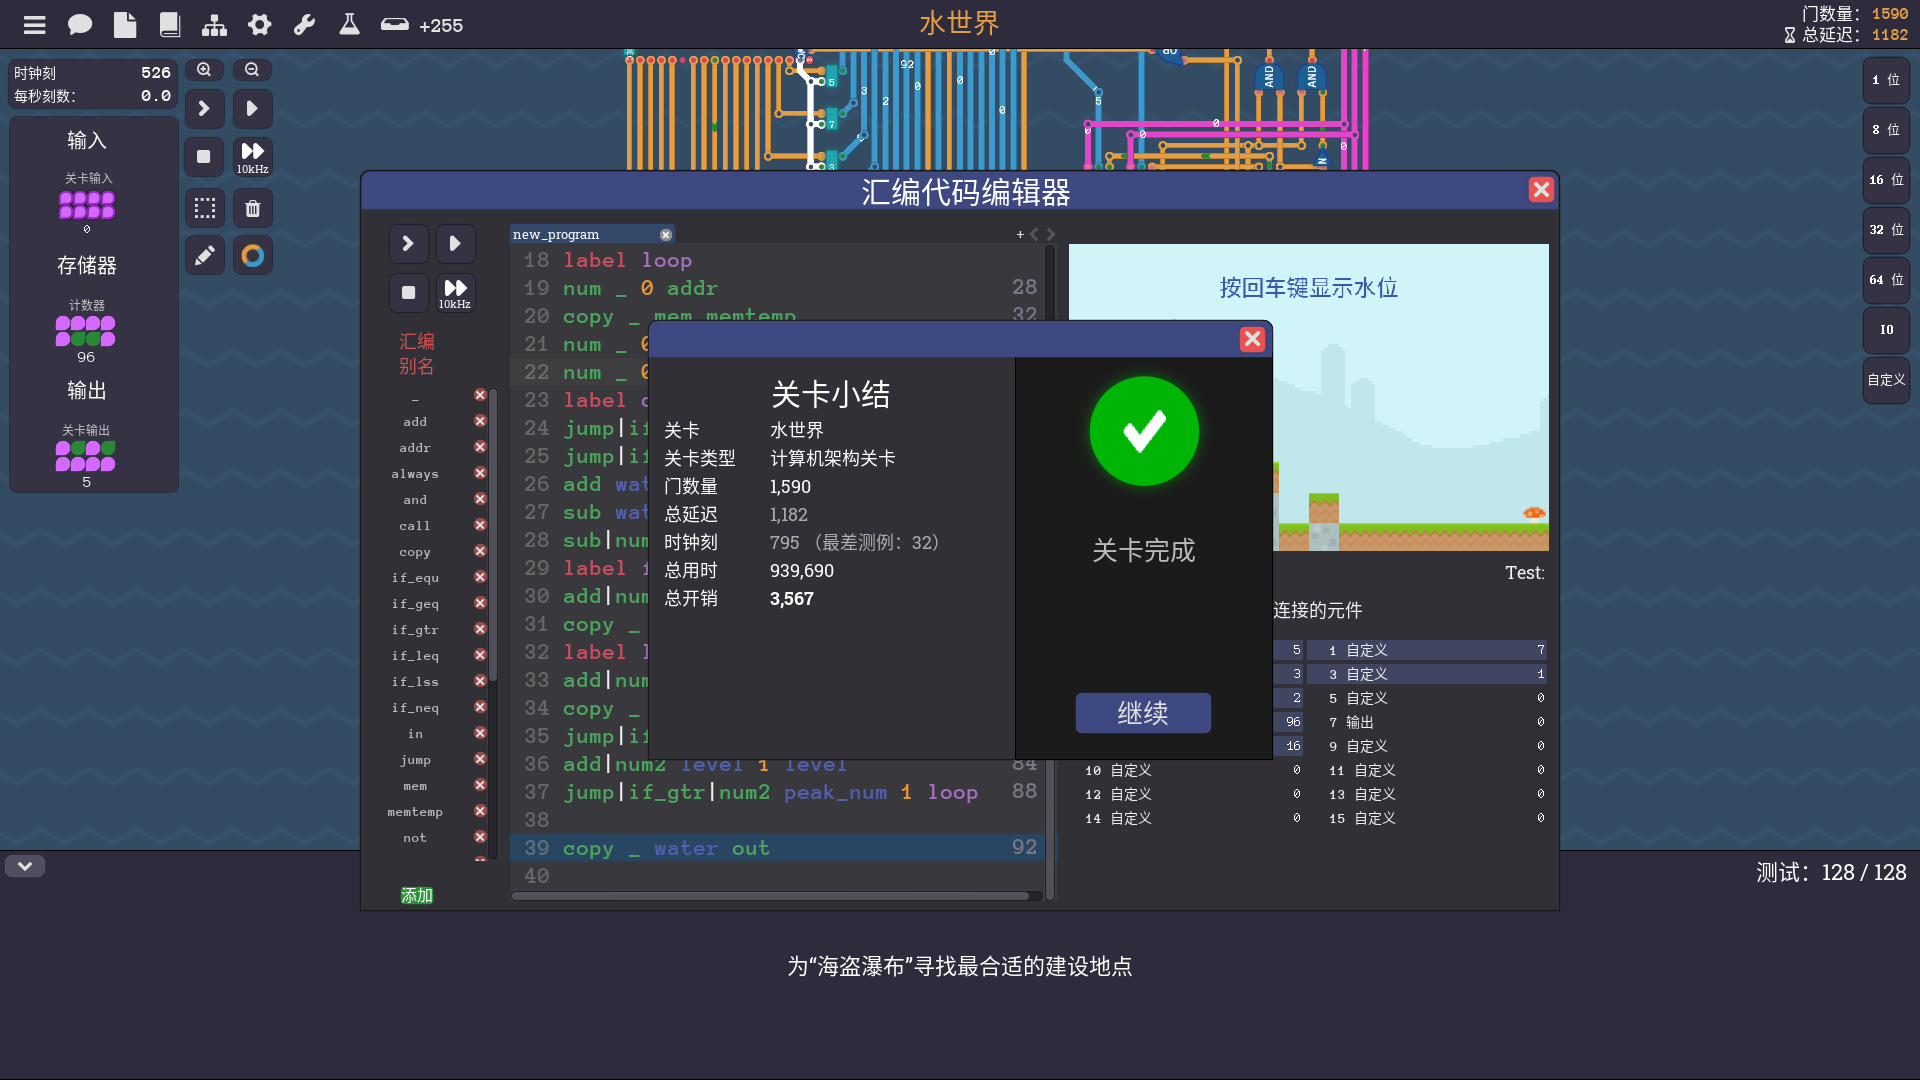The width and height of the screenshot is (1920, 1080).
Task: Add a new program tab with plus
Action: [x=1020, y=234]
